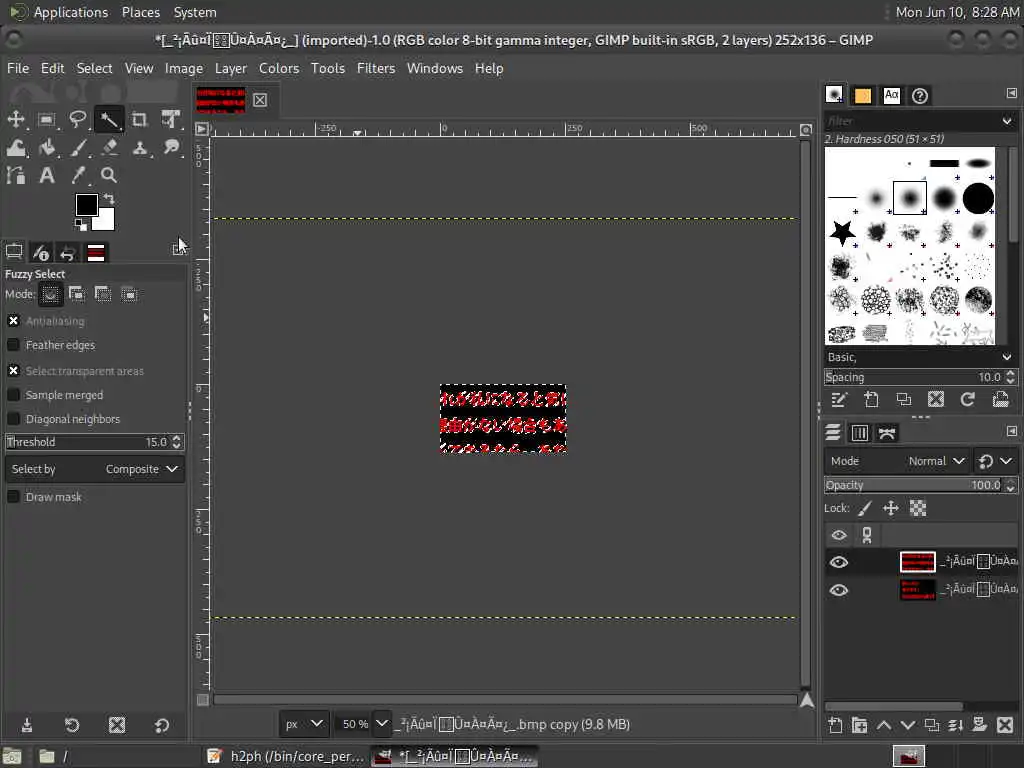The width and height of the screenshot is (1024, 768).
Task: Select the Zoom magnifier tool
Action: click(109, 175)
